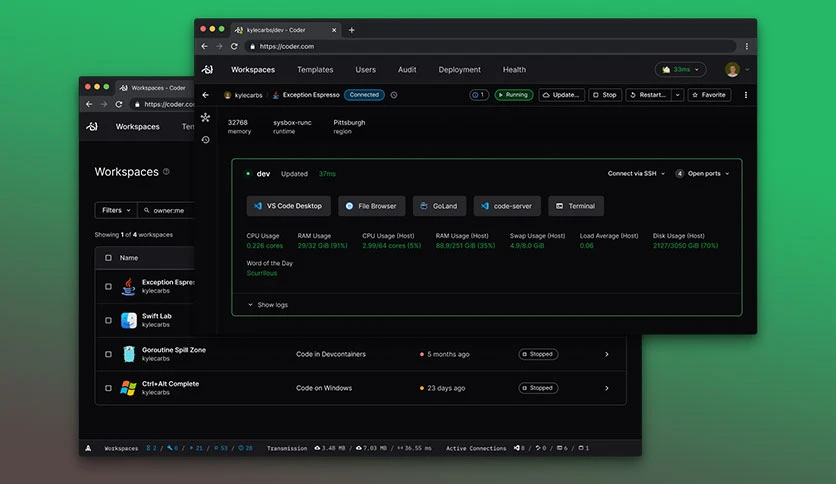Go back in the back browser window

(90, 104)
